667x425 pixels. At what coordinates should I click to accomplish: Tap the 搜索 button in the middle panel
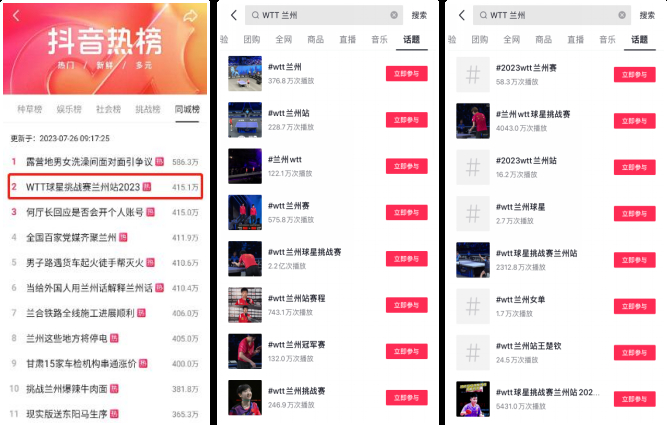pos(419,15)
